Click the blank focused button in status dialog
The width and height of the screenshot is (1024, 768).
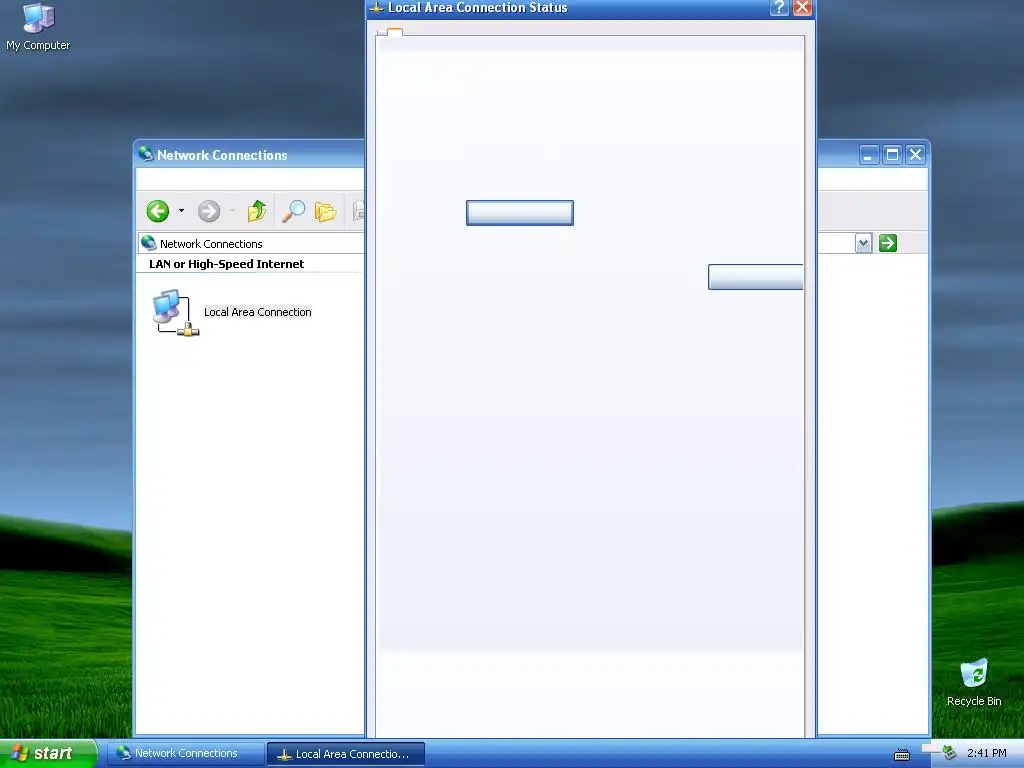click(520, 213)
